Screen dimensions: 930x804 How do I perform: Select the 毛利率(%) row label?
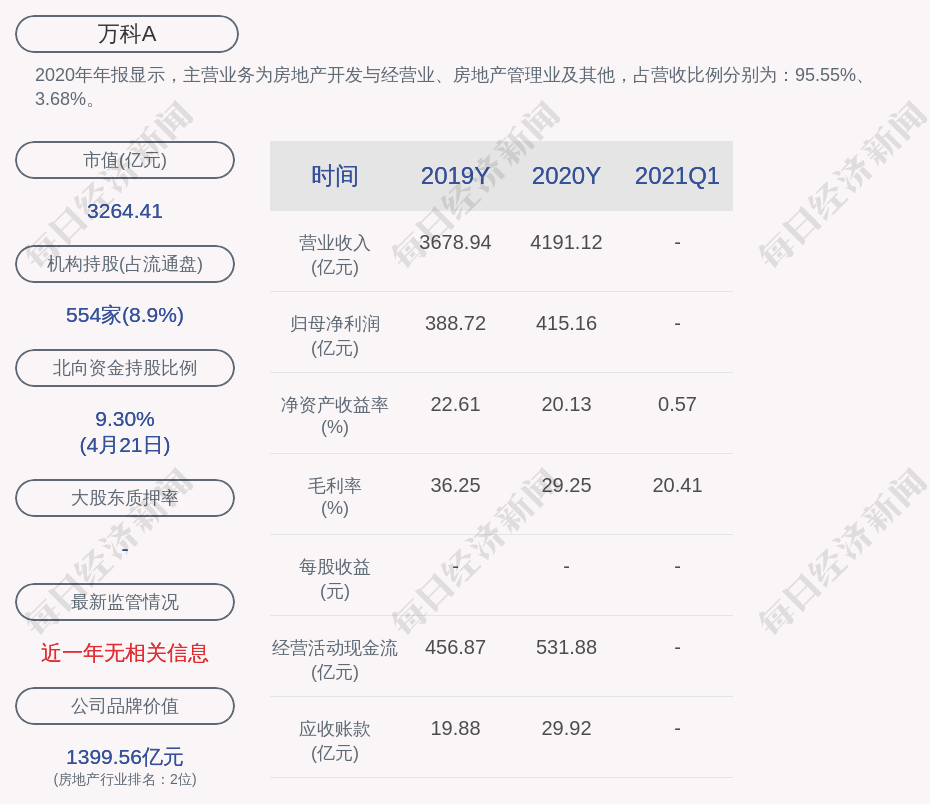pyautogui.click(x=335, y=497)
